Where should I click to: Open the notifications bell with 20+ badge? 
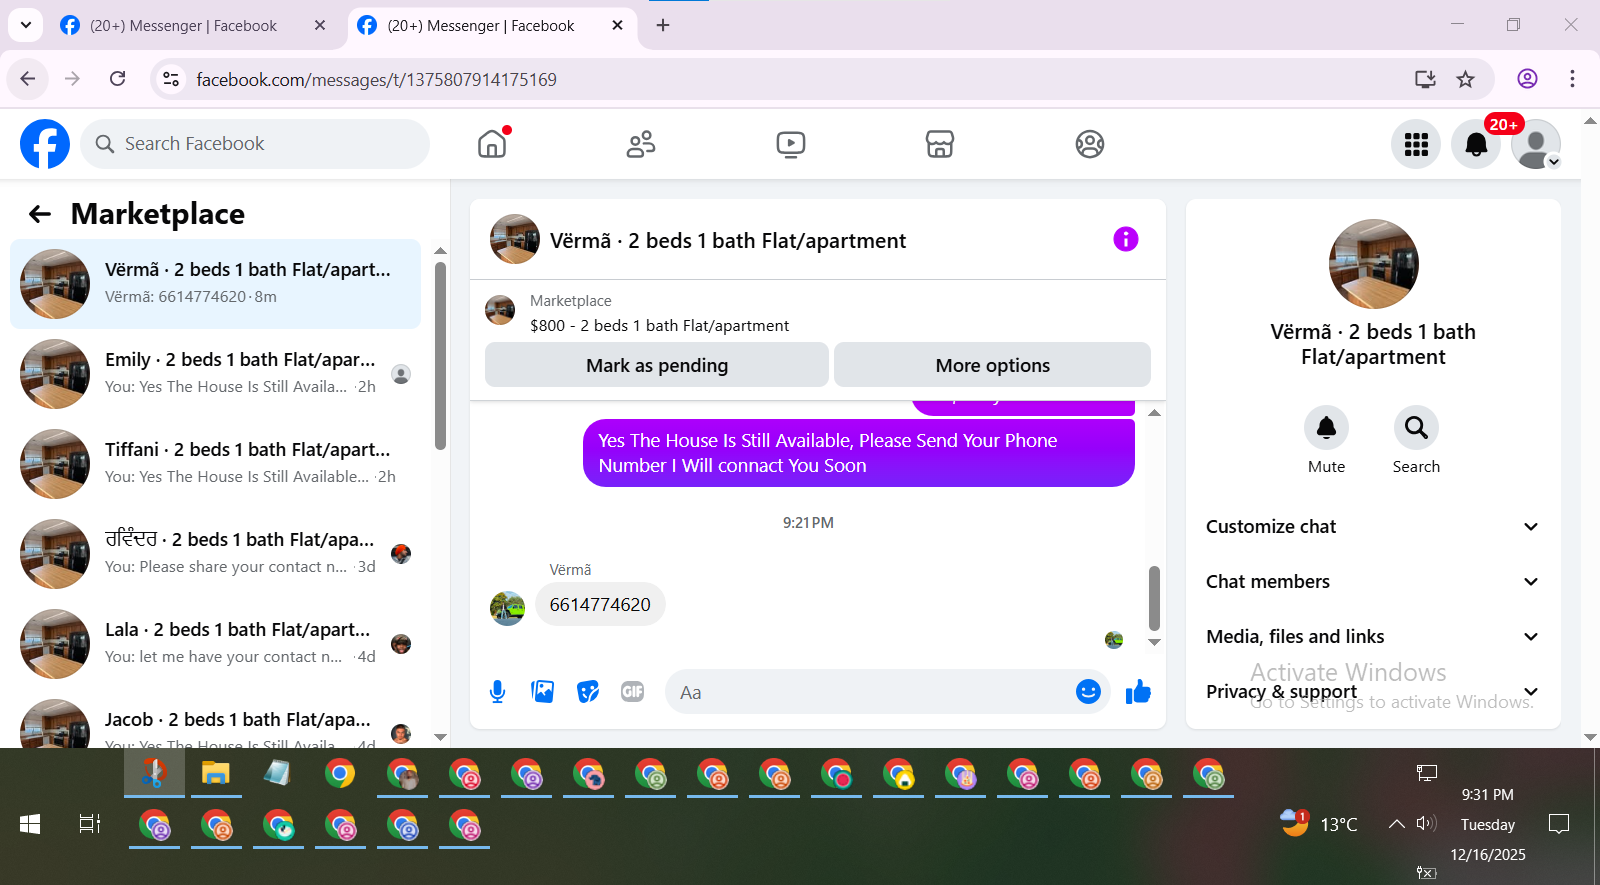(1476, 144)
